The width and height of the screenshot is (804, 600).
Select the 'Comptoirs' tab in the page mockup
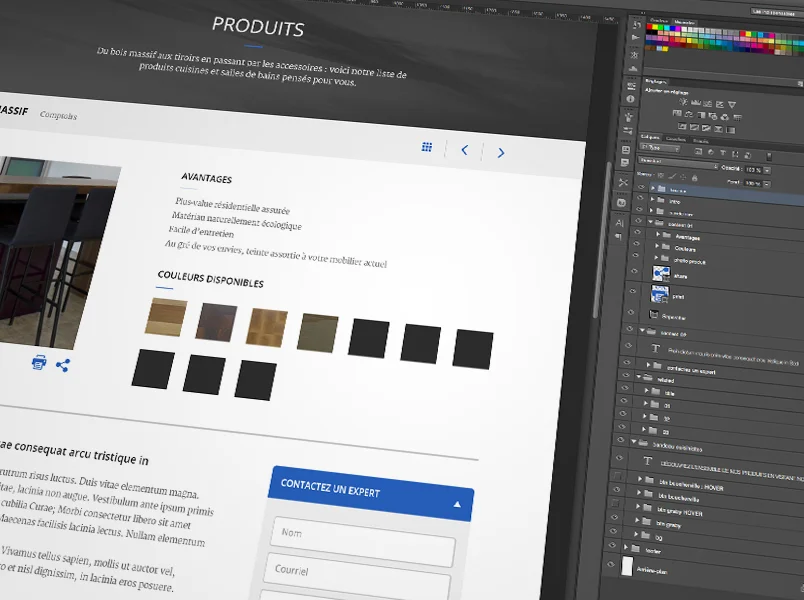click(x=58, y=115)
